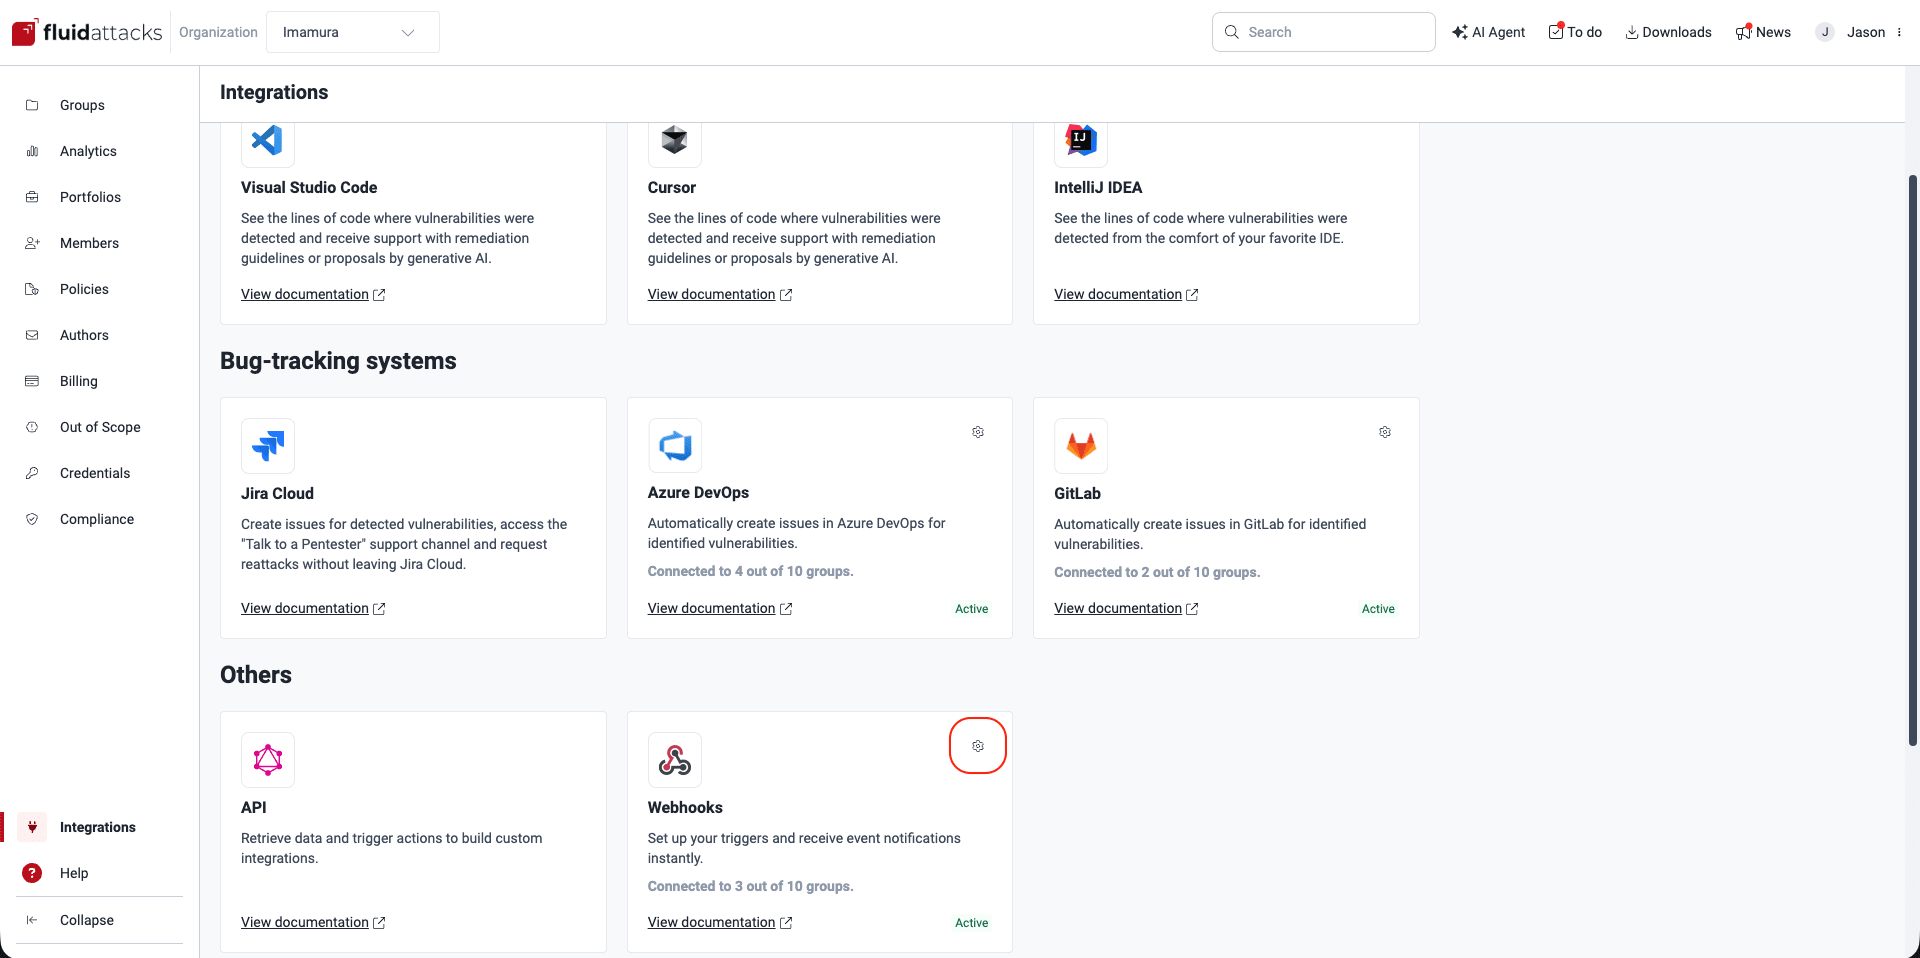Switch to the Analytics section
Viewport: 1920px width, 958px height.
pos(88,150)
